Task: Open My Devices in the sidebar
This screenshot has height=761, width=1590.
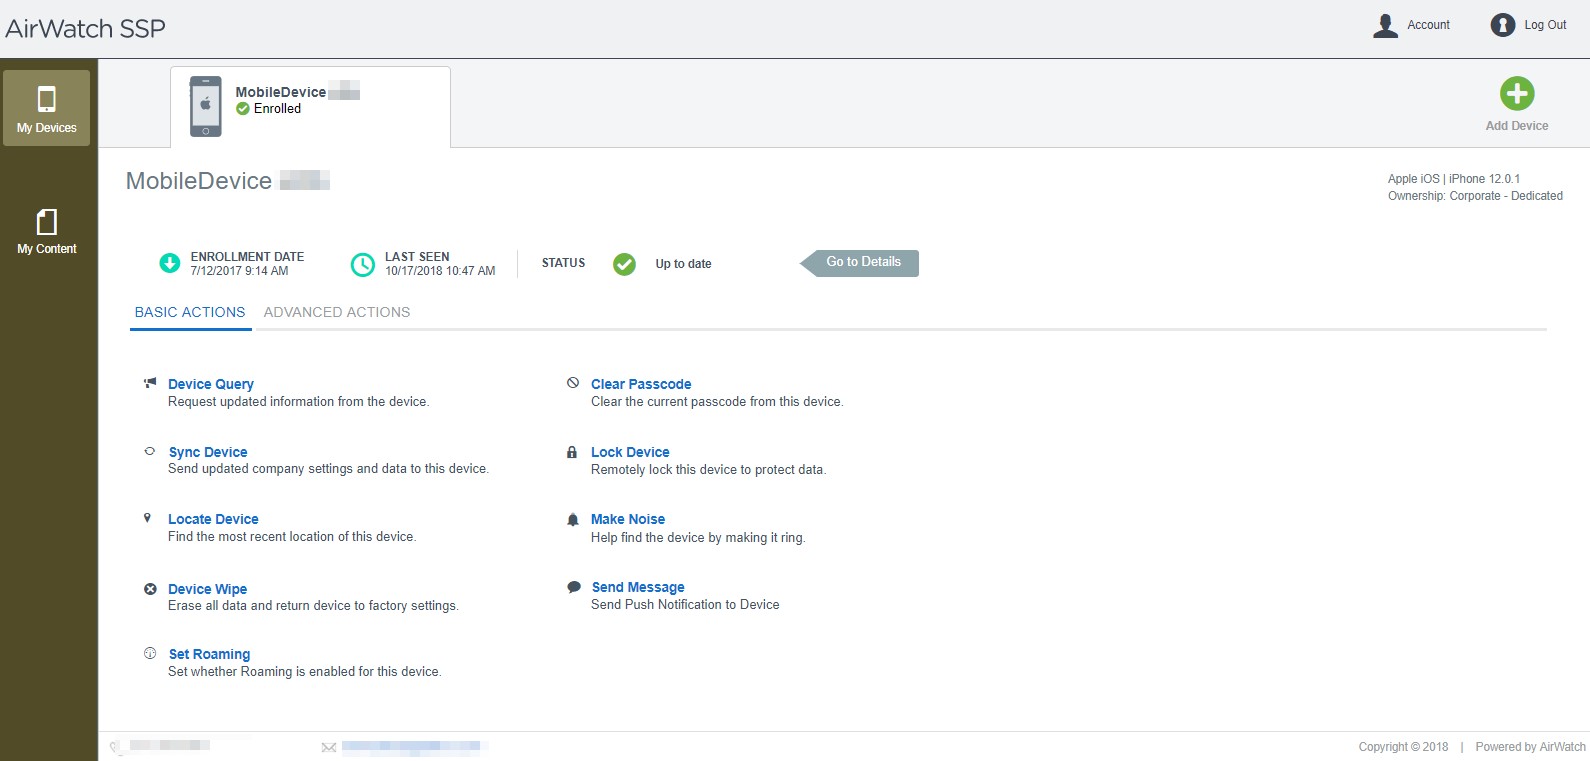Action: [47, 109]
